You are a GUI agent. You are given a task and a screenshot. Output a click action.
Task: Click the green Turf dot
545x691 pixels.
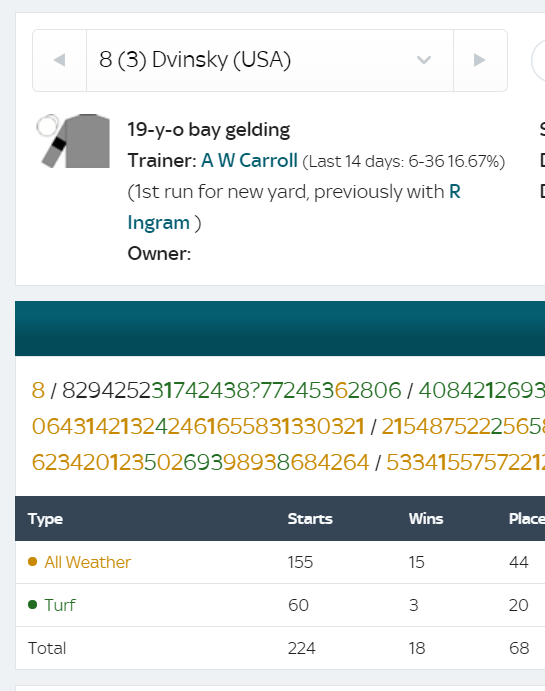[32, 604]
